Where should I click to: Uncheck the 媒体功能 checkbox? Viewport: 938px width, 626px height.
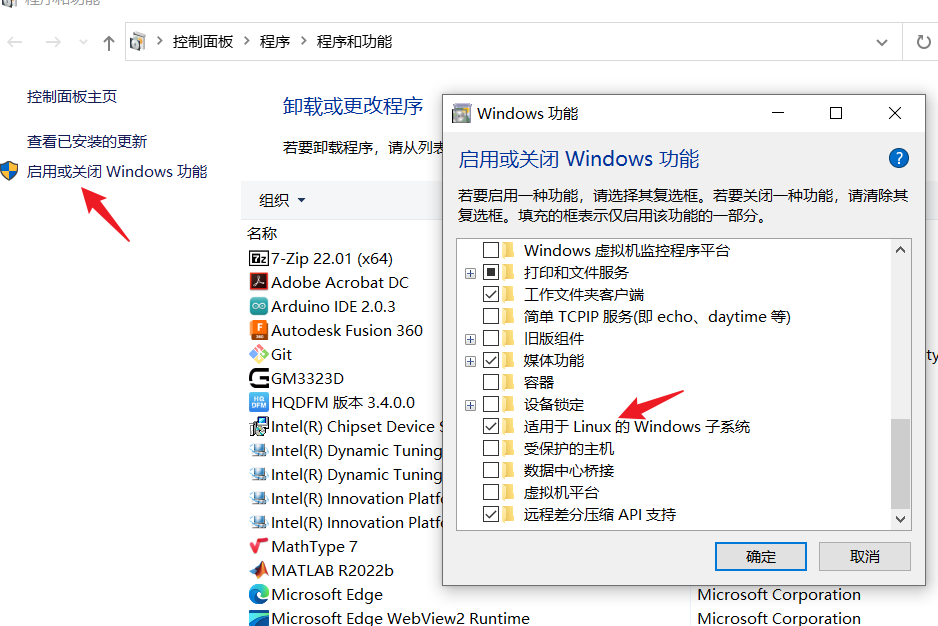coord(491,360)
